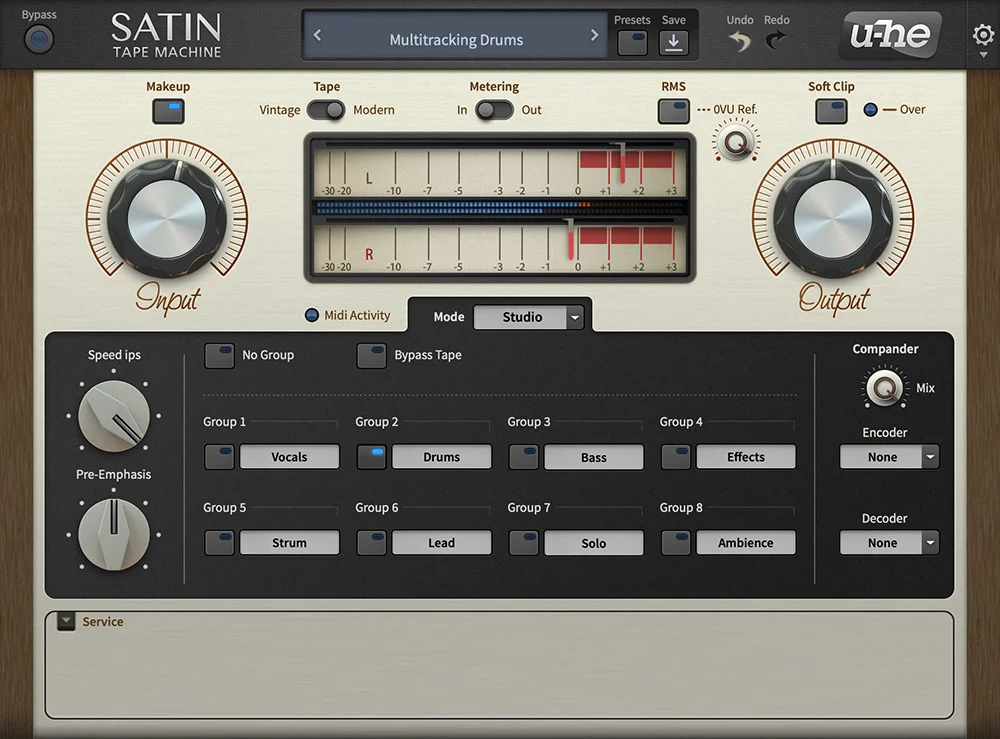Open the Mode dropdown showing Studio
Viewport: 1000px width, 739px height.
(x=530, y=316)
